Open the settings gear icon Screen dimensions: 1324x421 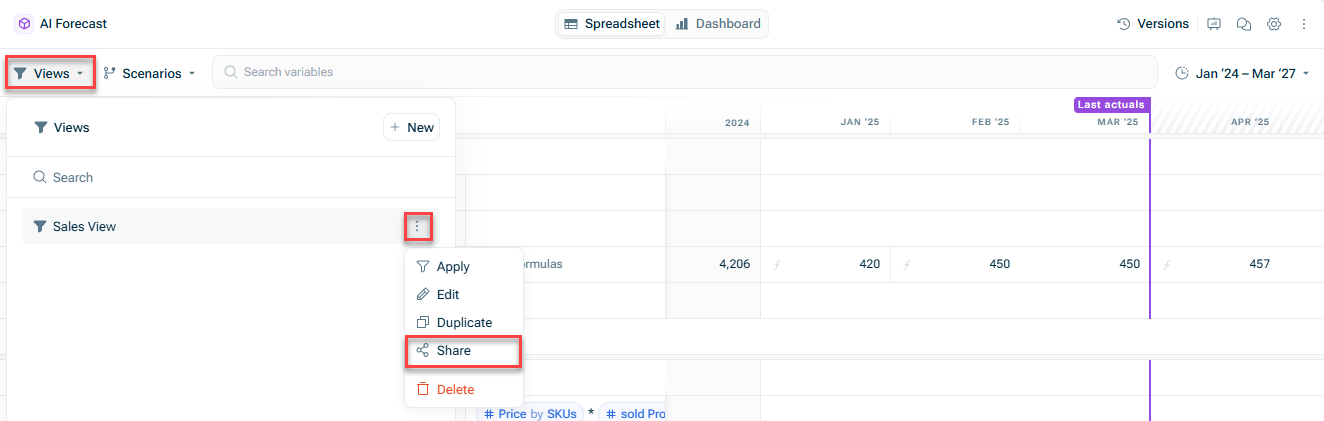click(1274, 24)
